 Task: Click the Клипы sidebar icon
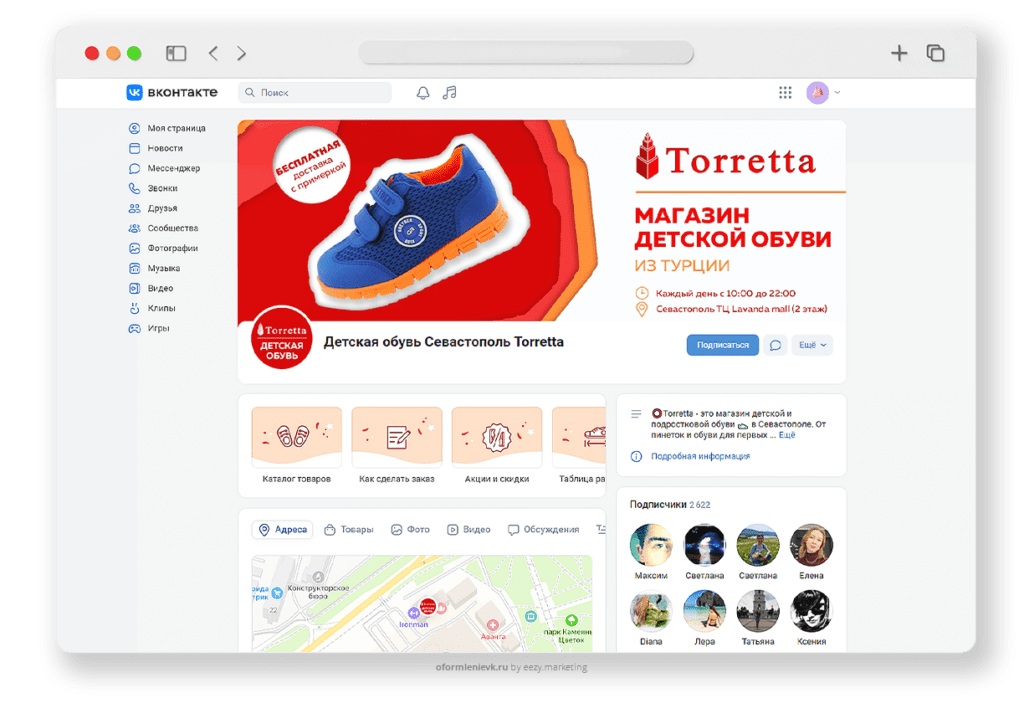(135, 308)
